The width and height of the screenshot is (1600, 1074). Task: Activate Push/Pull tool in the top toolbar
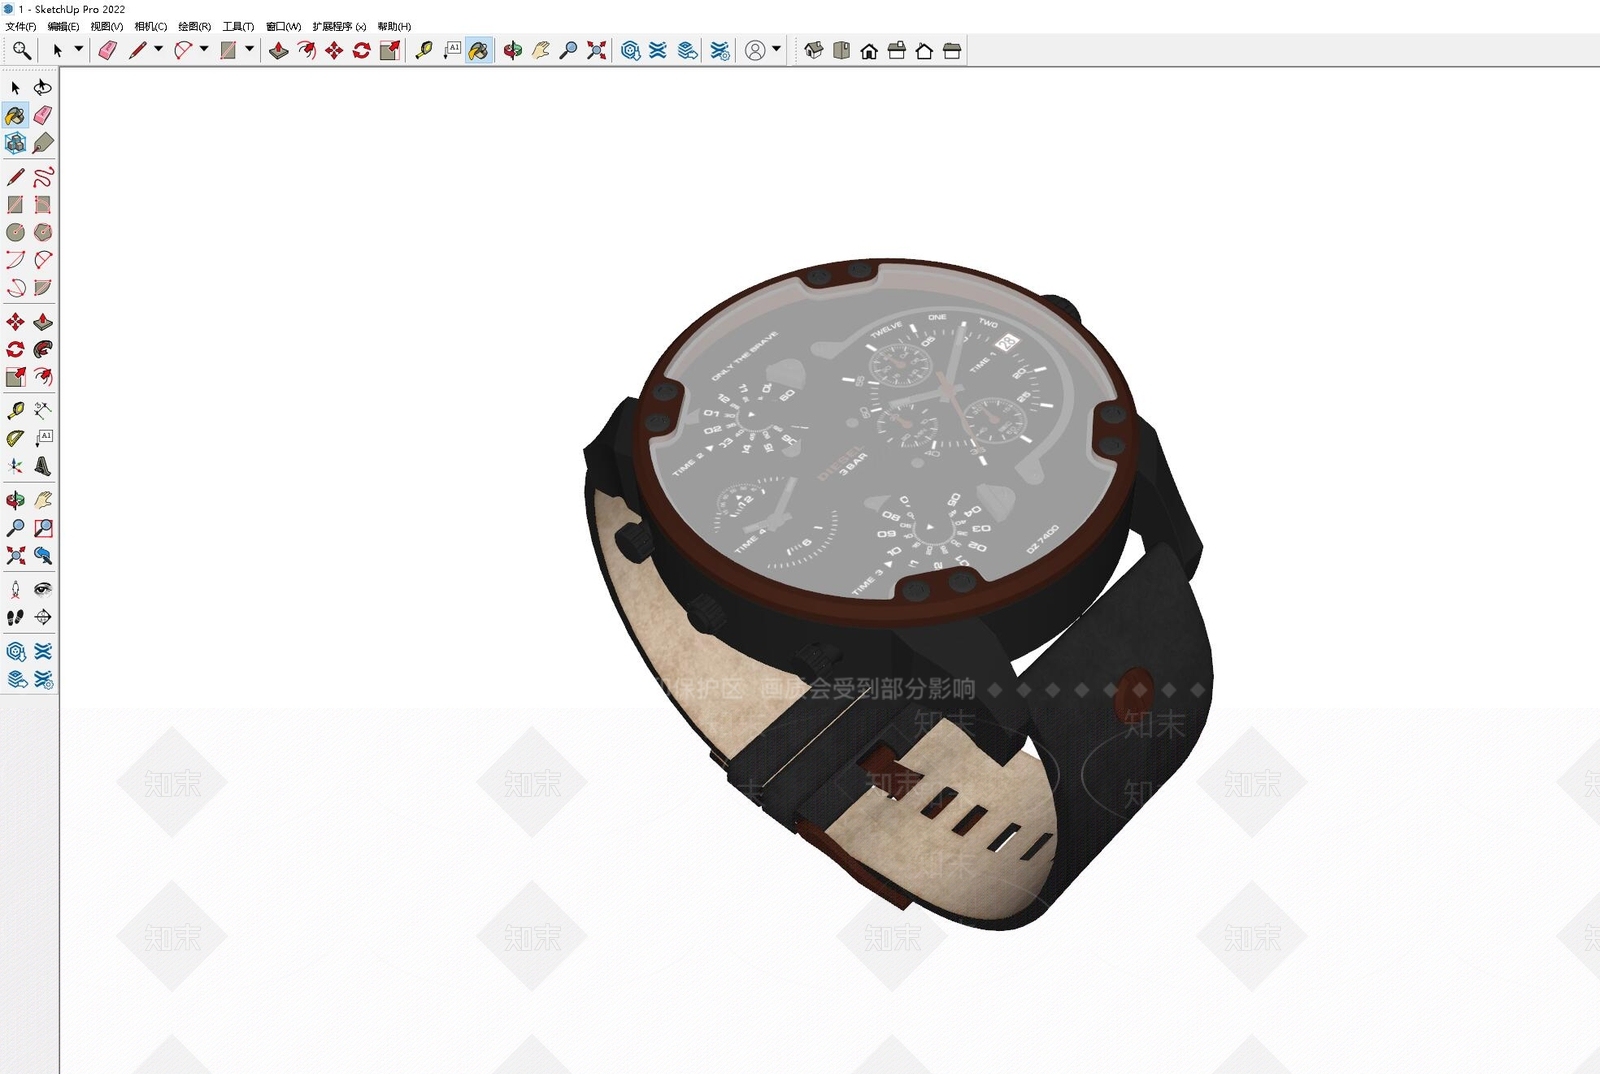point(279,51)
